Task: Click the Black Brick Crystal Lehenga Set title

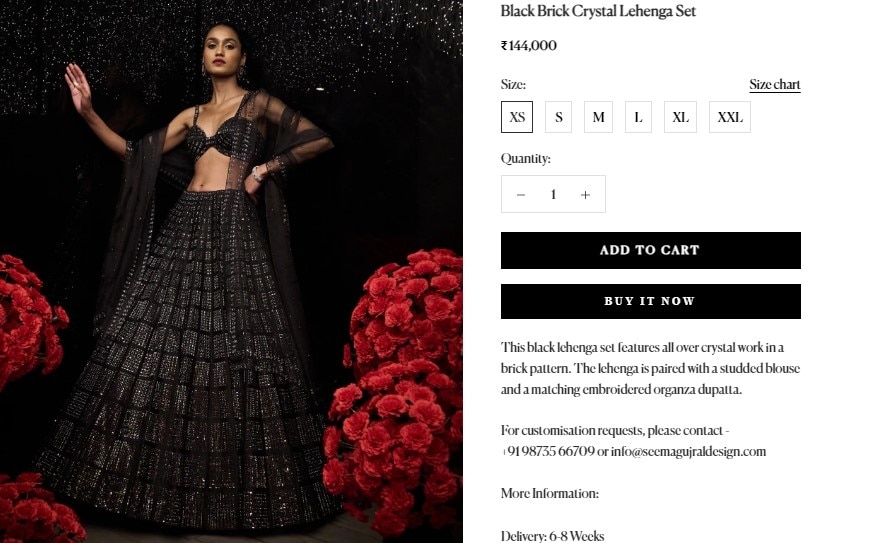Action: [598, 11]
